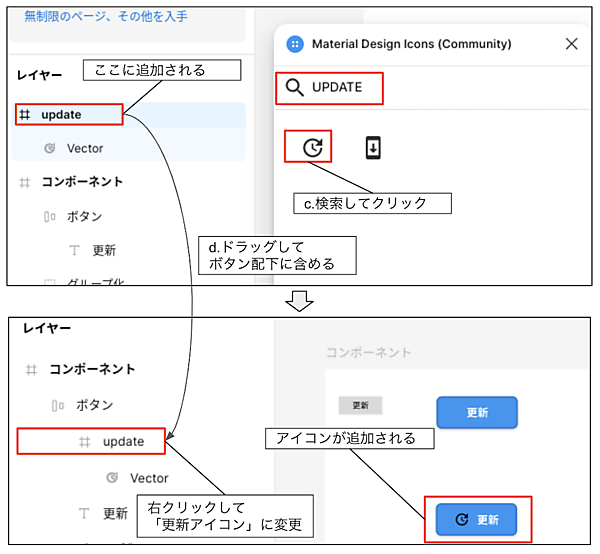Click the frame icon beside highlighted top update layer
Image resolution: width=600 pixels, height=554 pixels.
coord(26,115)
